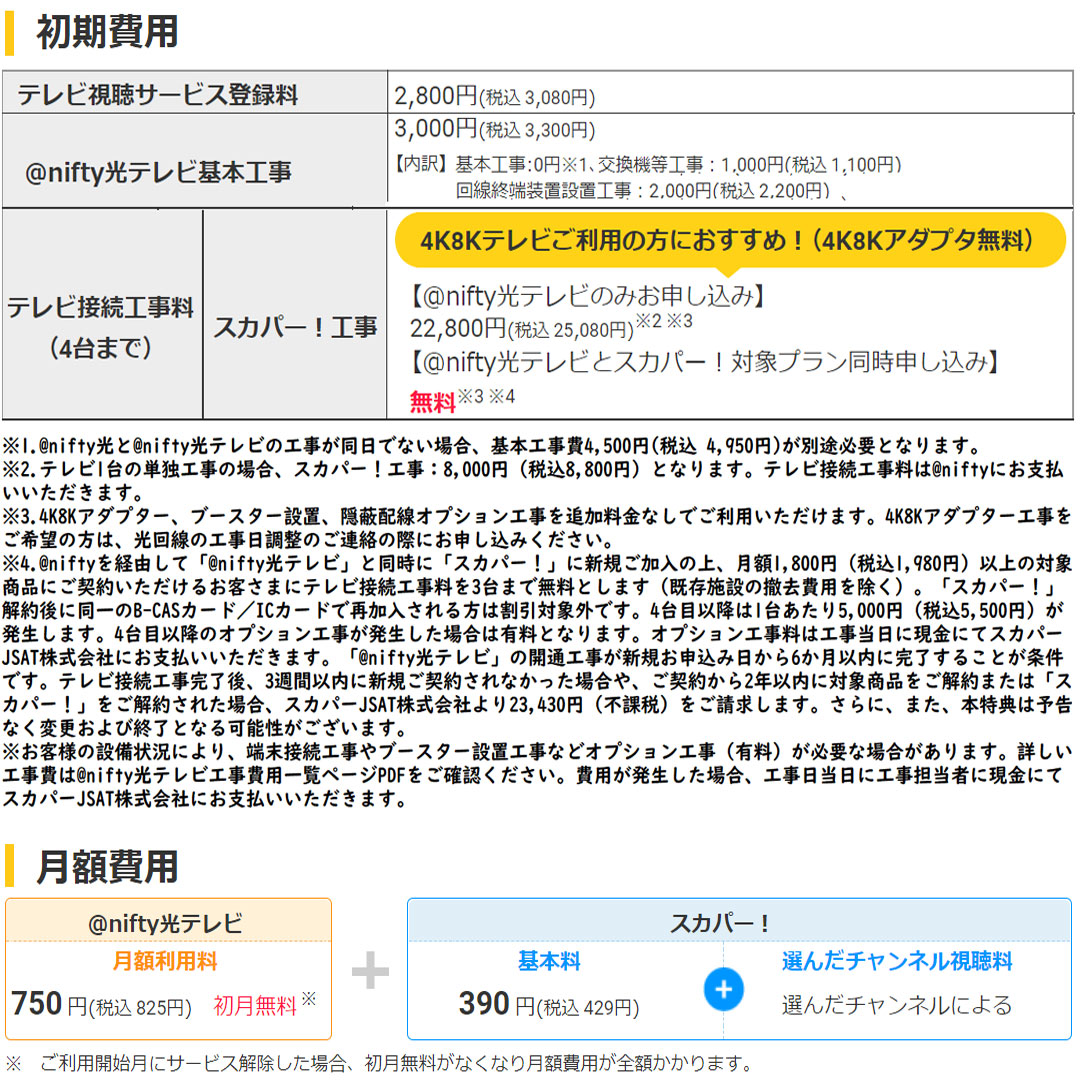This screenshot has width=1080, height=1080.
Task: Click the price 2,800円(税込 3,080円)
Action: [x=495, y=96]
